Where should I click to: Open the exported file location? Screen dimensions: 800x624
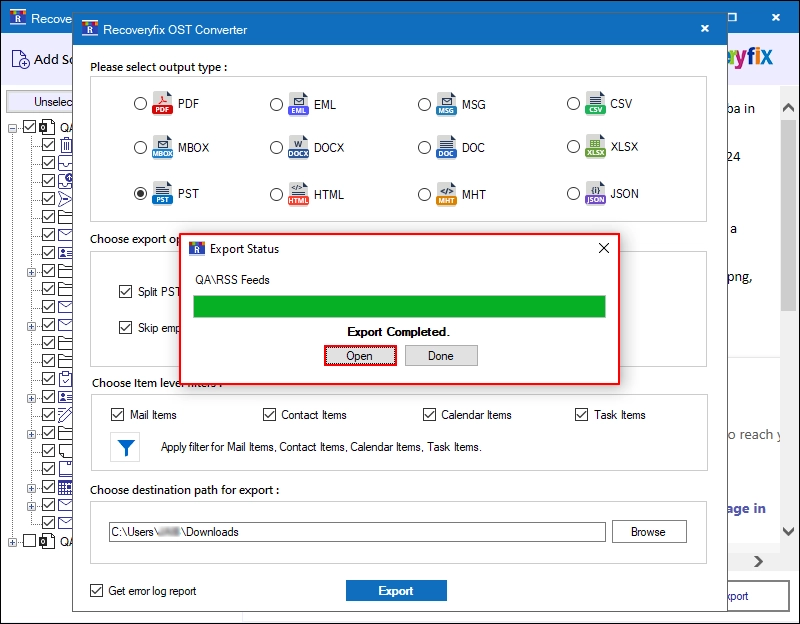point(360,356)
